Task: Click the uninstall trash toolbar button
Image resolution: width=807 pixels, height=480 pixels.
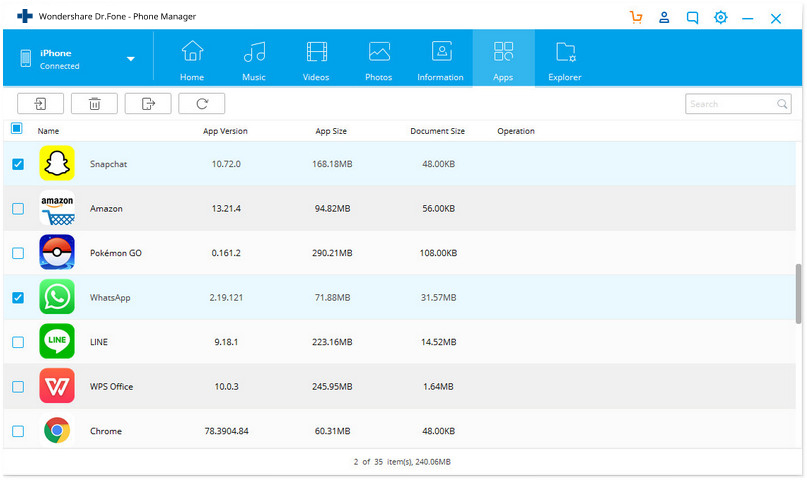Action: pyautogui.click(x=94, y=103)
